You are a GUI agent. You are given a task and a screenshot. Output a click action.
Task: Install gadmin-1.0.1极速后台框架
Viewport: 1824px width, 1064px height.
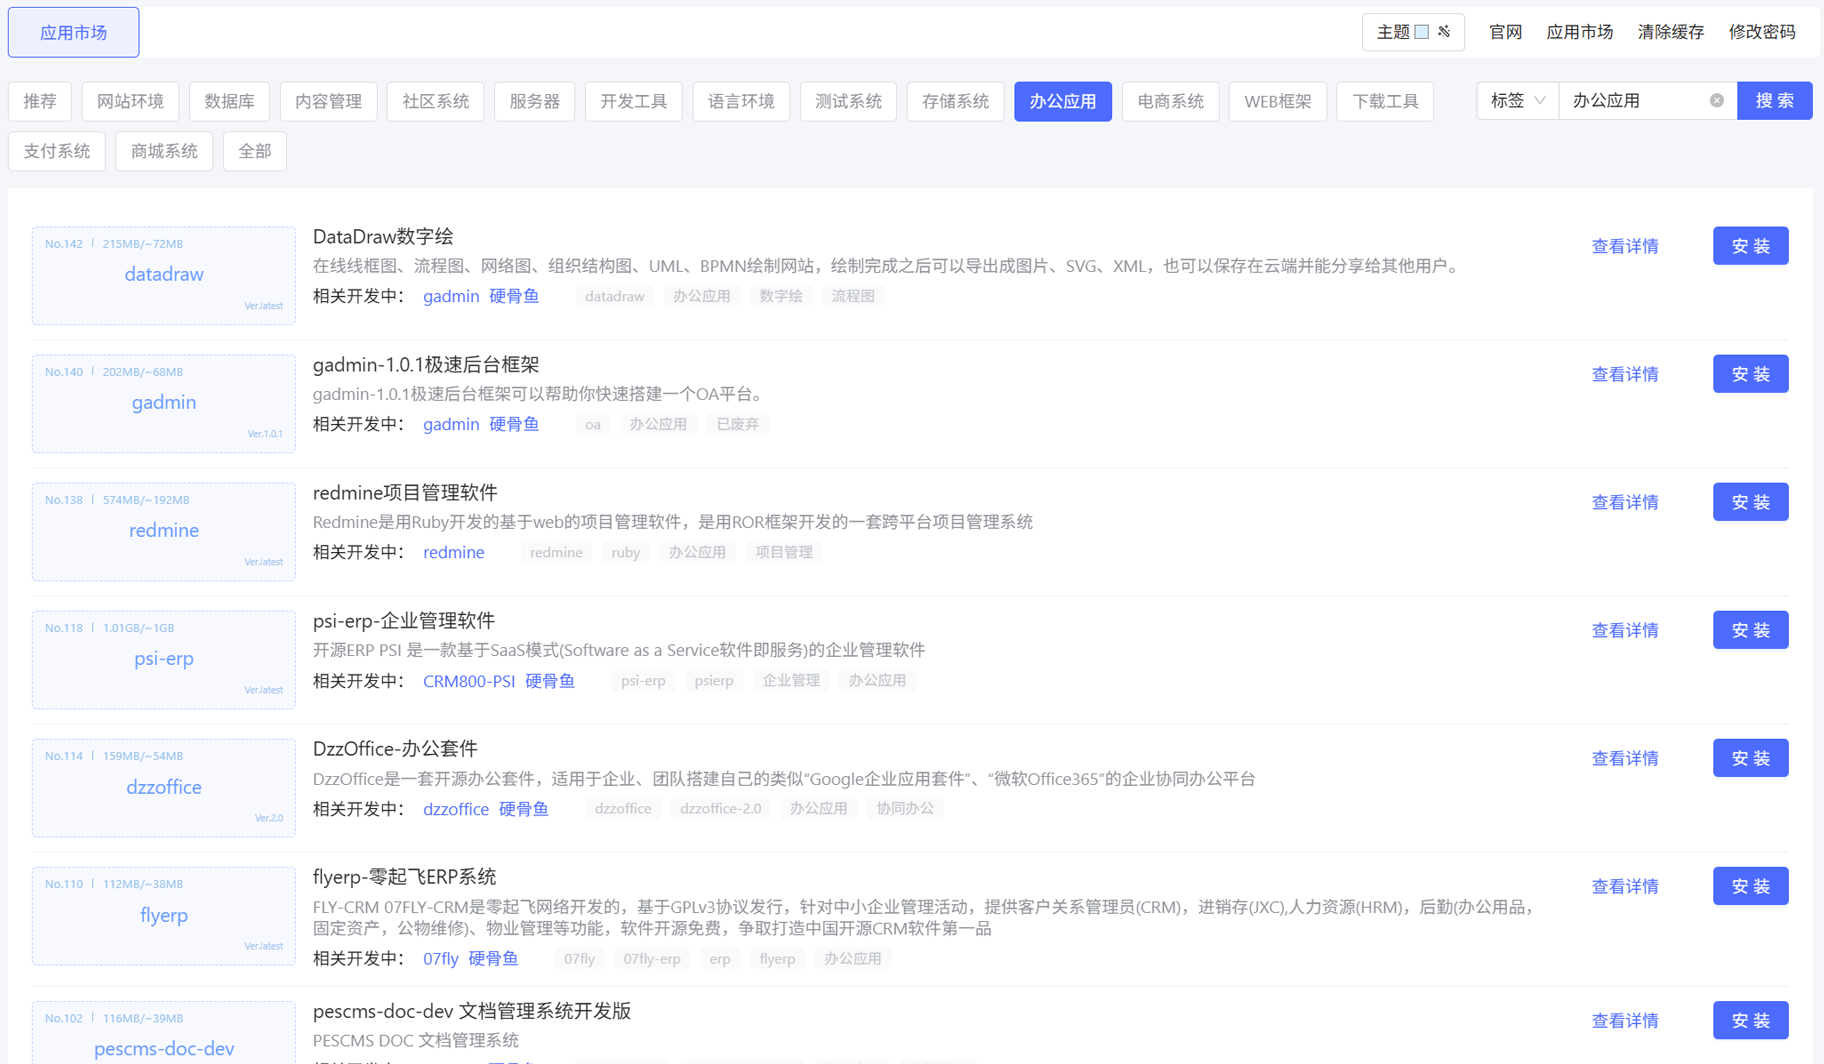tap(1750, 374)
